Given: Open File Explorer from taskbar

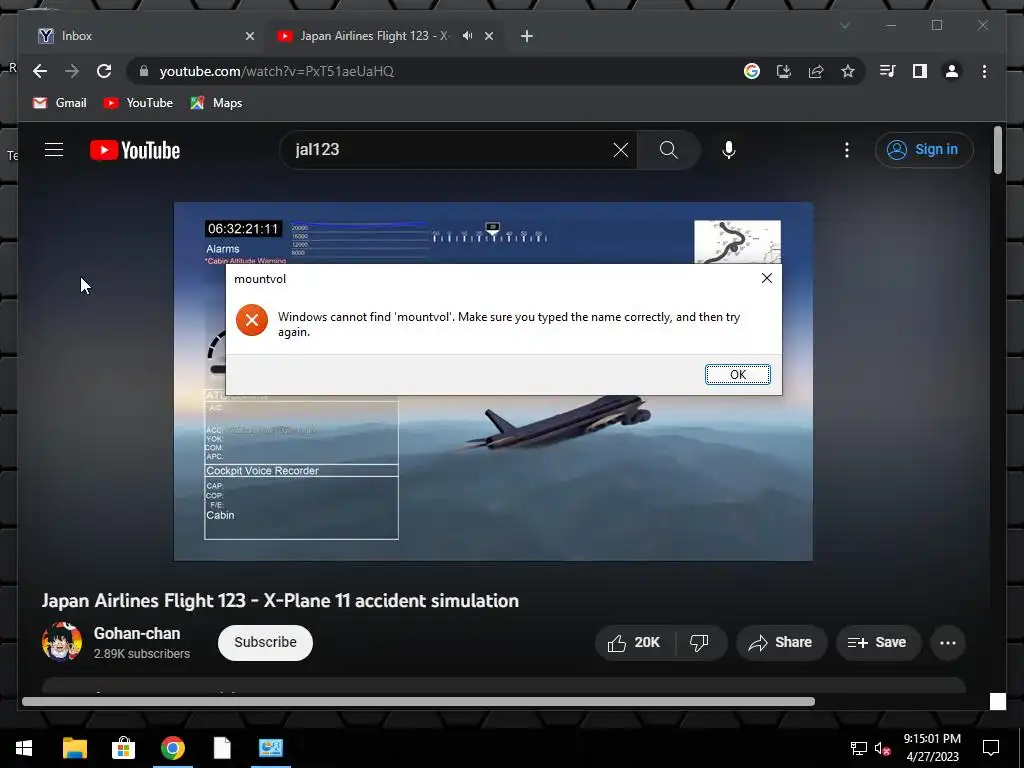Looking at the screenshot, I should click(74, 748).
